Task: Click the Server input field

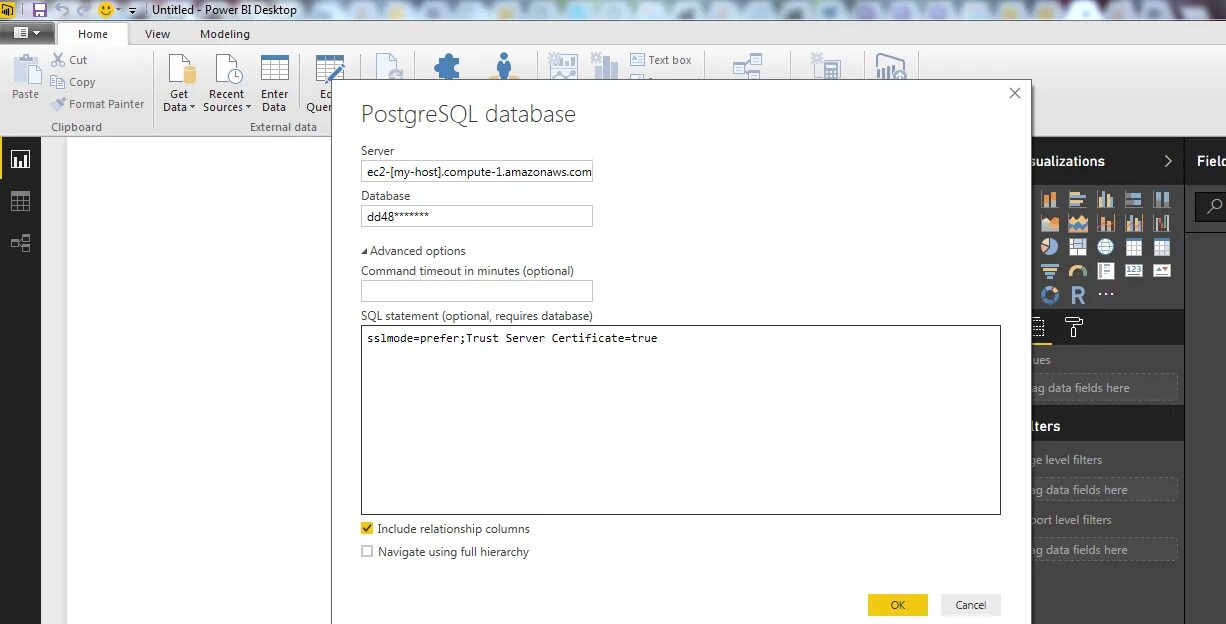Action: pos(477,171)
